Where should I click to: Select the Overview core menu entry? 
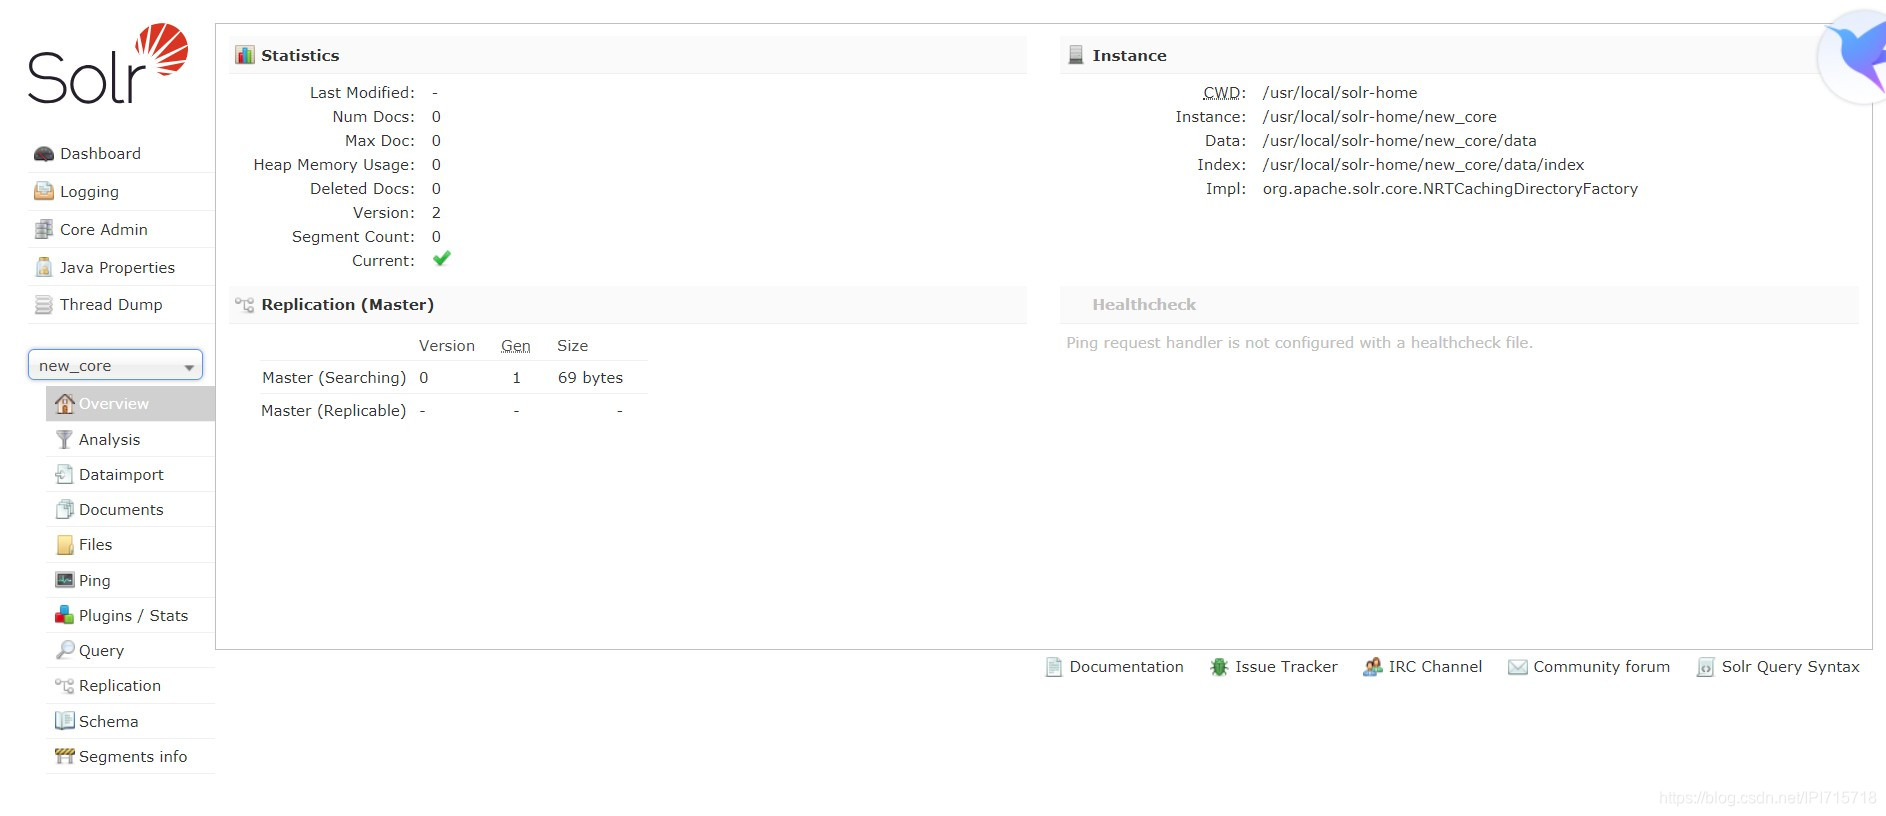click(130, 403)
